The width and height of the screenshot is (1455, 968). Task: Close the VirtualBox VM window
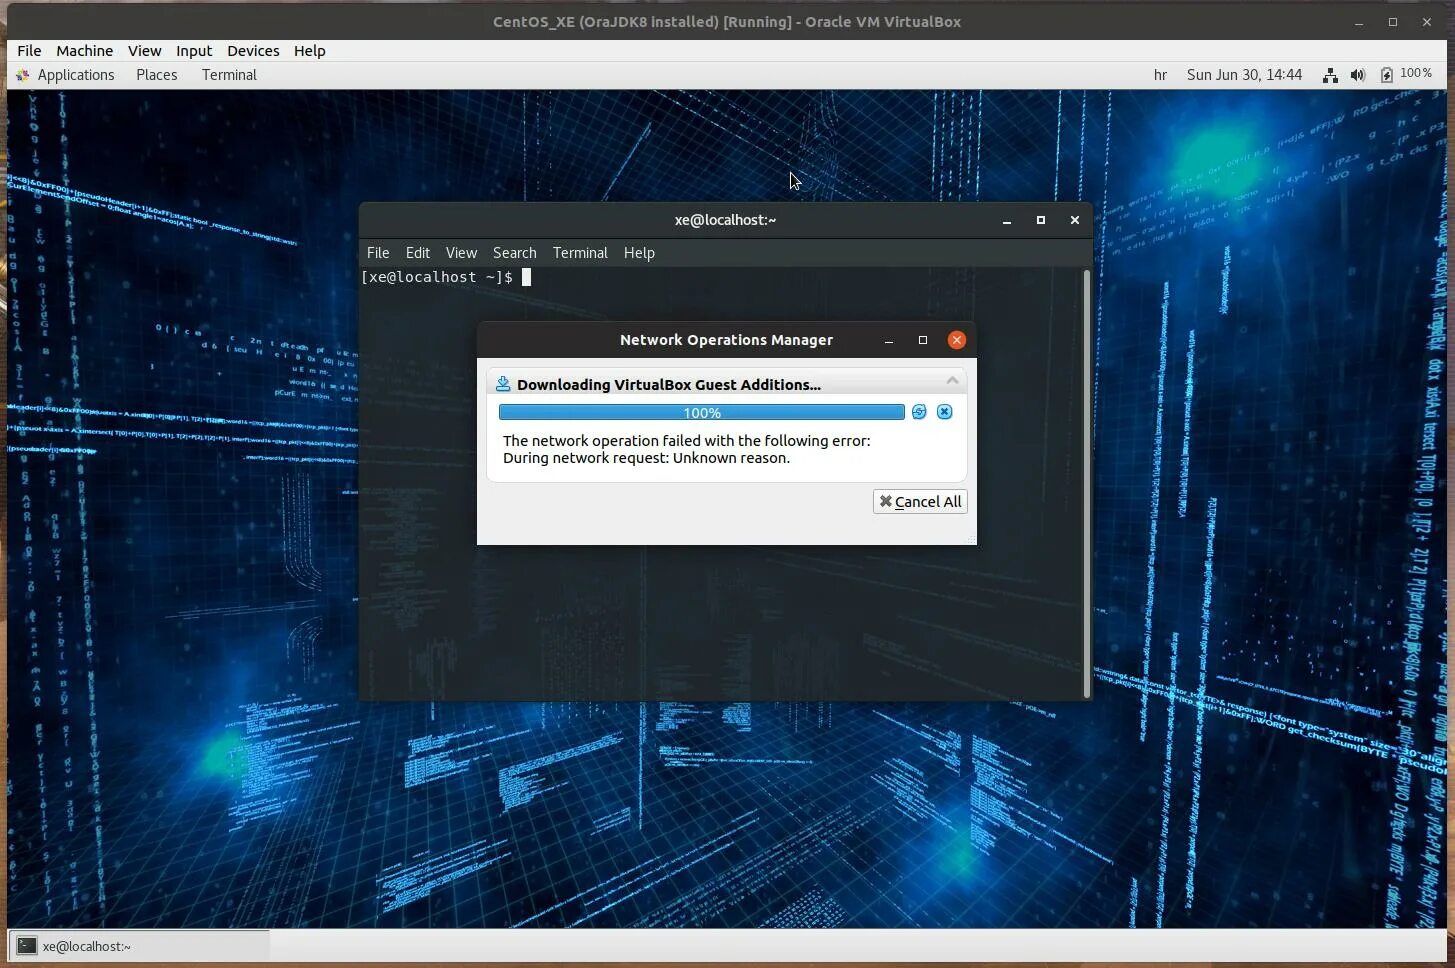click(1427, 22)
